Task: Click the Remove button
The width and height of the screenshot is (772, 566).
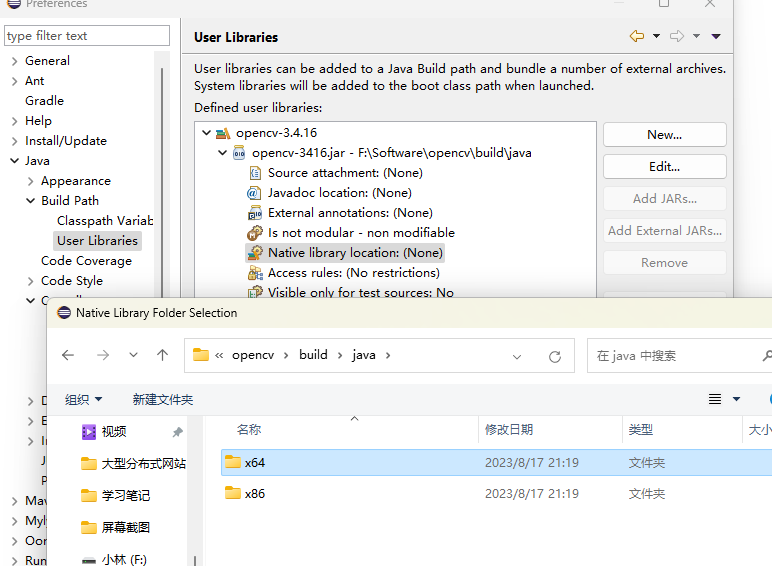Action: point(665,262)
